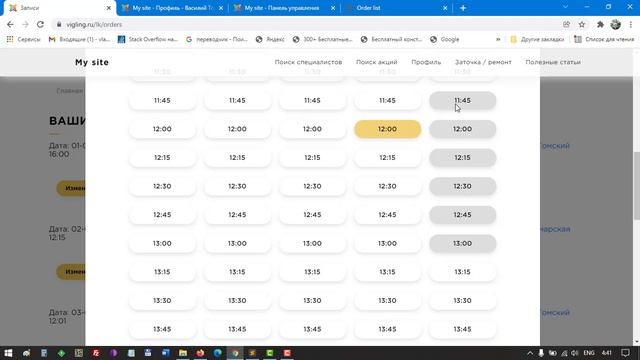The image size is (640, 360).
Task: Pick 12:00 in the leftmost column
Action: [x=162, y=129]
